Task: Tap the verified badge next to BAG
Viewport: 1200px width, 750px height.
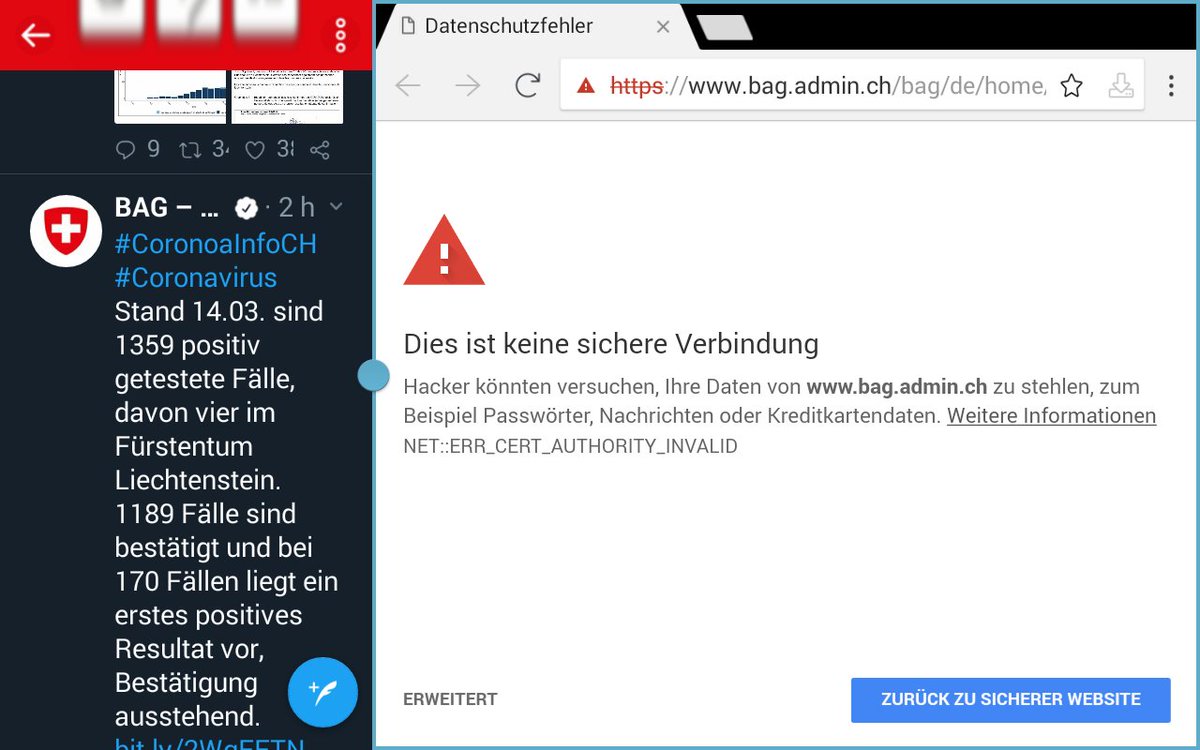Action: (246, 208)
